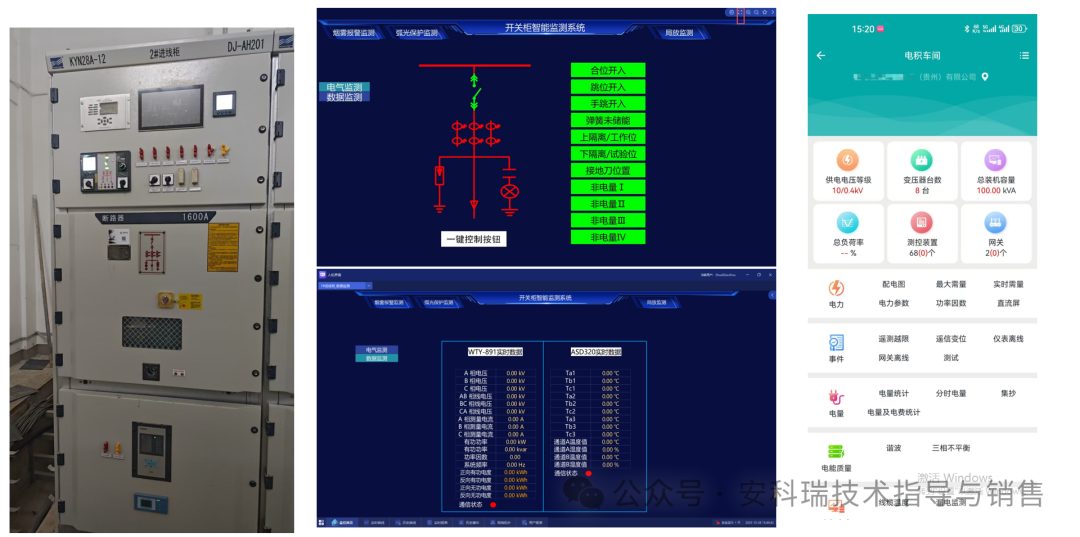Toggle the 接地刀位置 status indicator
Image resolution: width=1080 pixels, height=537 pixels.
(608, 171)
